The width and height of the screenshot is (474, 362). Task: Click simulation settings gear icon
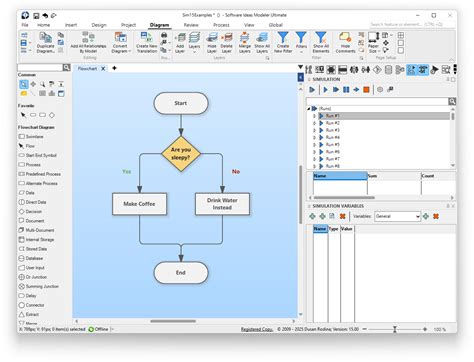point(380,89)
